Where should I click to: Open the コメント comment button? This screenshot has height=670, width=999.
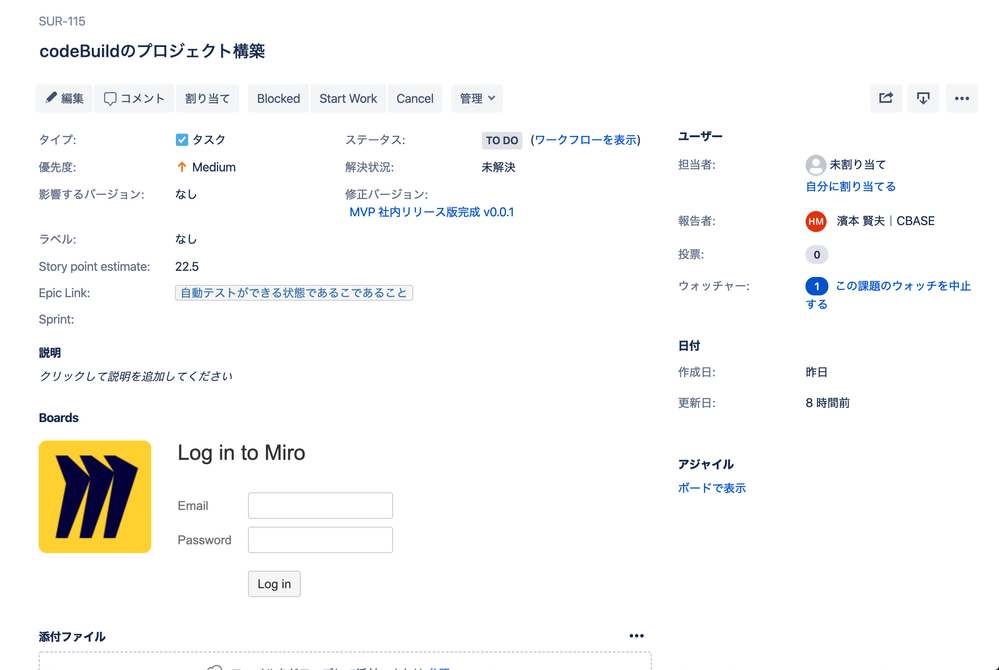[134, 99]
